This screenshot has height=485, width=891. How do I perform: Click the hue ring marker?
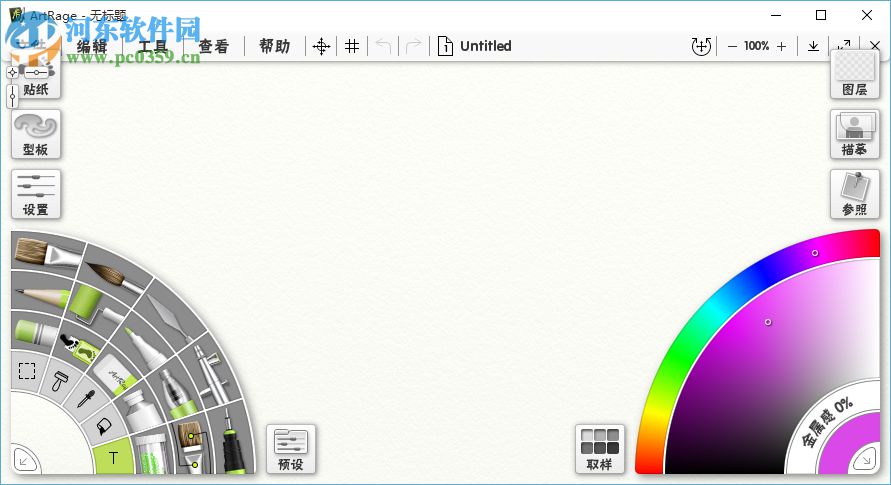(x=815, y=253)
